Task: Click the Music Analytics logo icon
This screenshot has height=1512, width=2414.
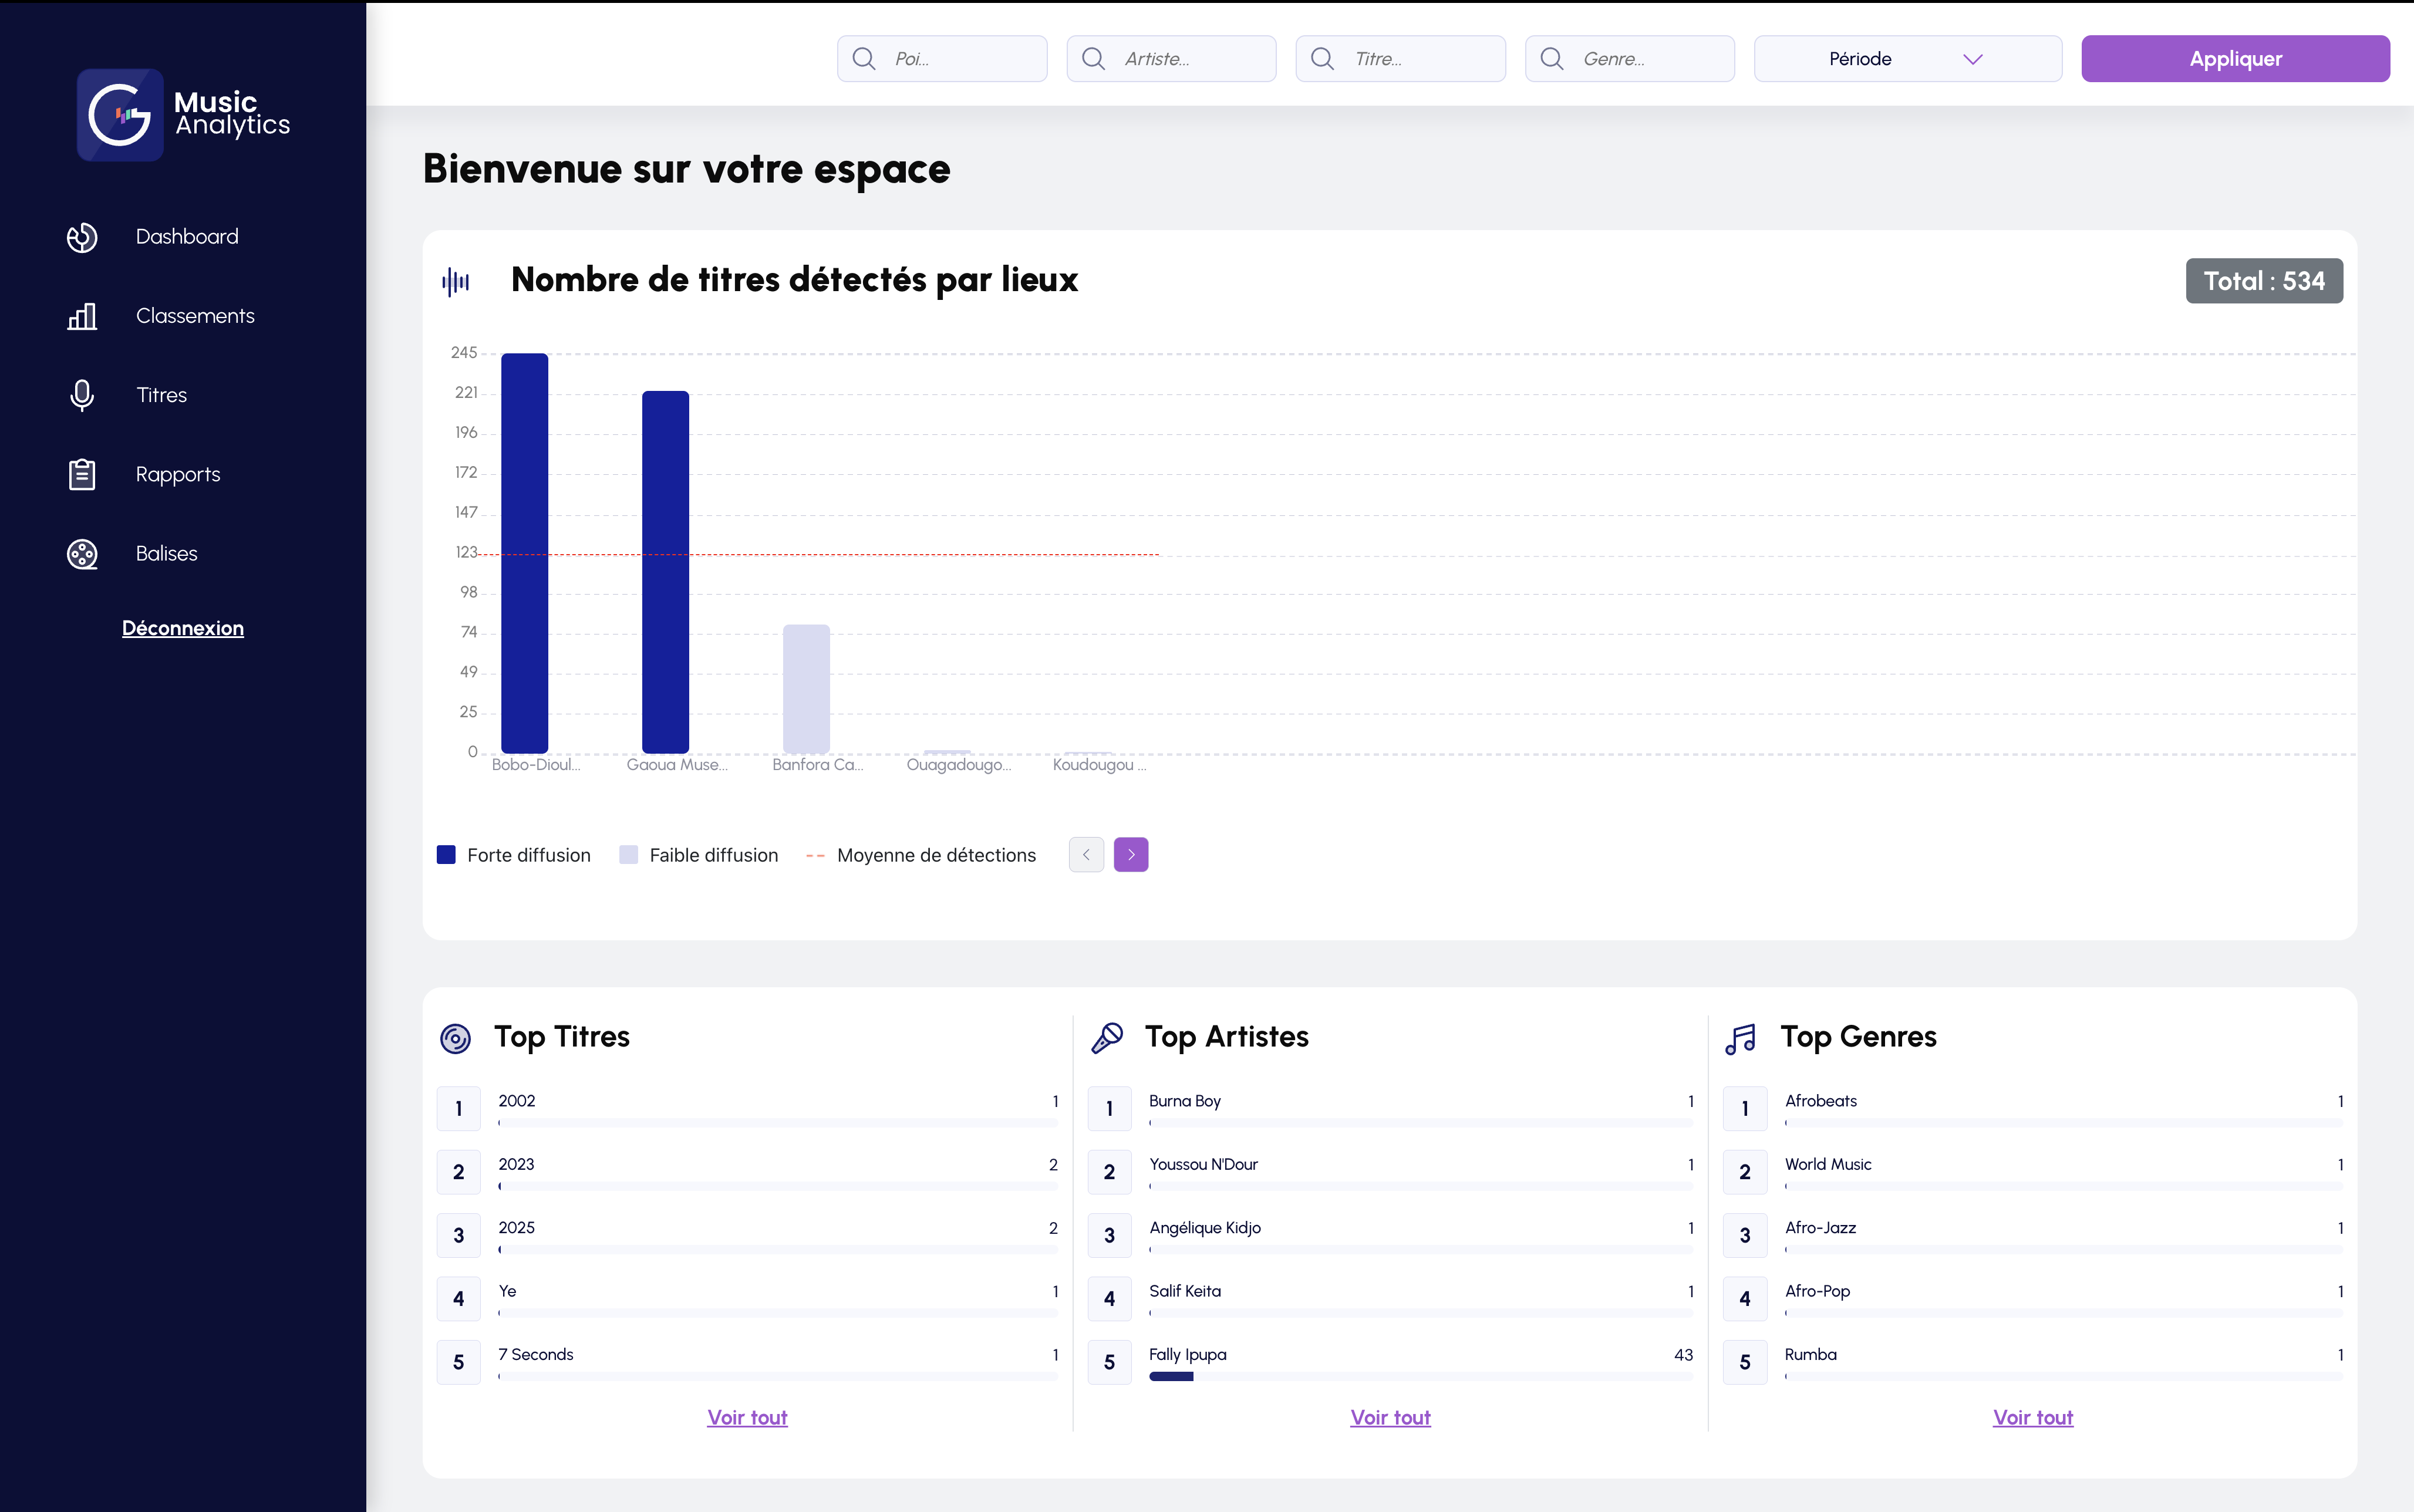Action: pyautogui.click(x=120, y=115)
